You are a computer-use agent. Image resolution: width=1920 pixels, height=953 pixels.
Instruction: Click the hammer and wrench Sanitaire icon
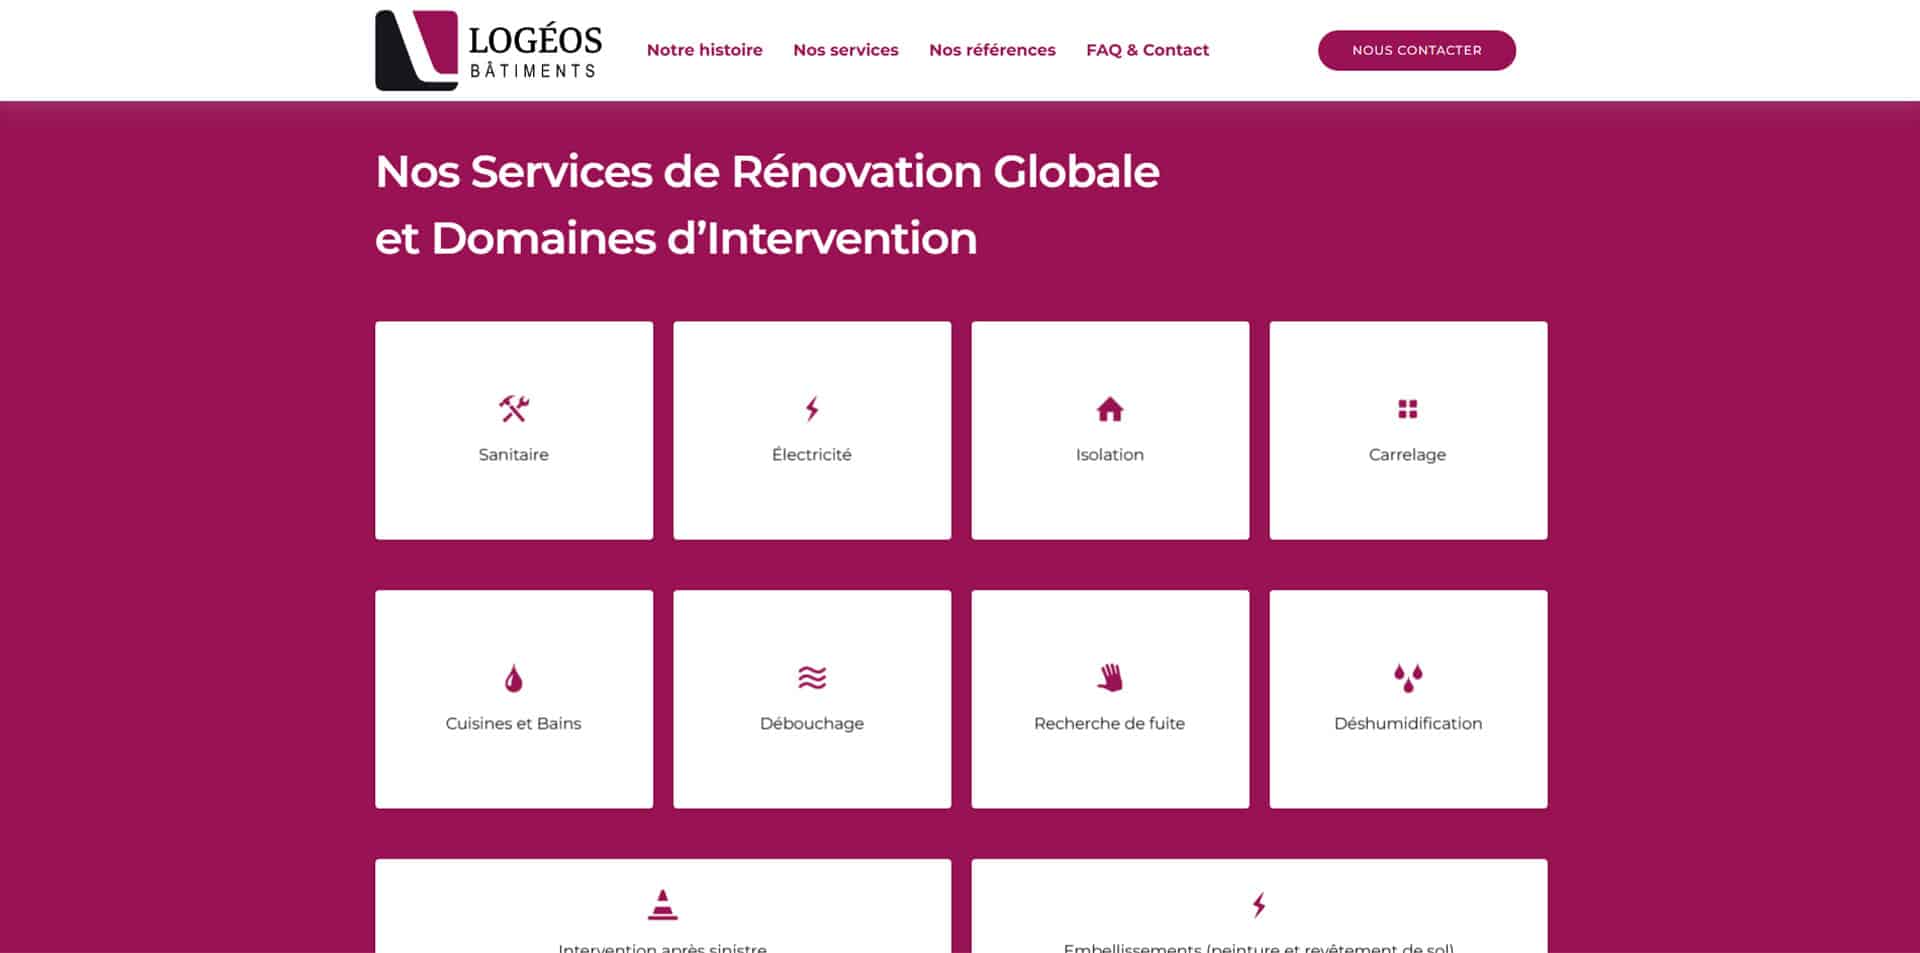click(514, 409)
